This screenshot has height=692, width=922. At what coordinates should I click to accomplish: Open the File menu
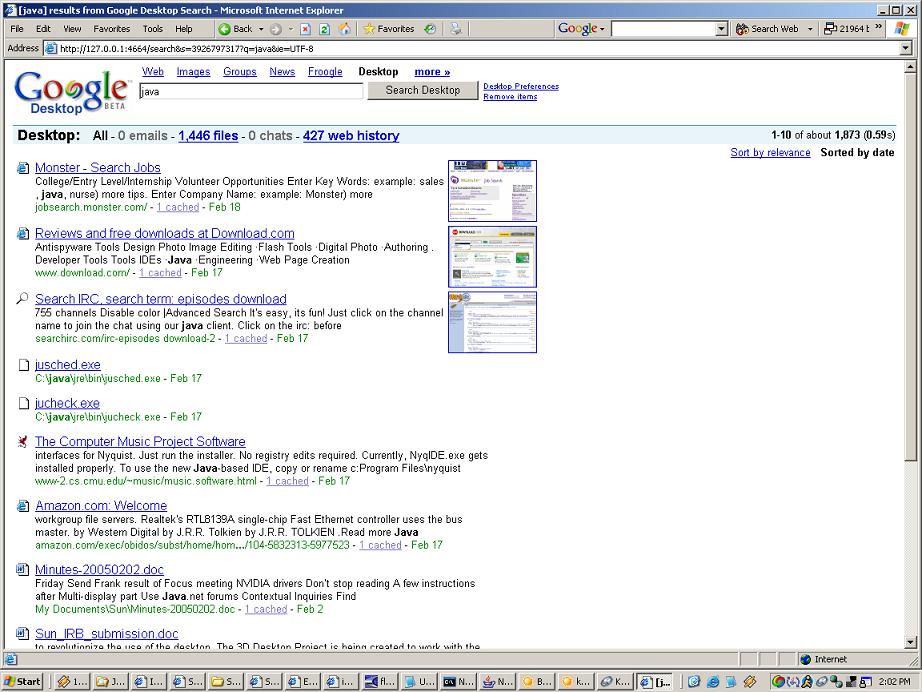point(17,29)
